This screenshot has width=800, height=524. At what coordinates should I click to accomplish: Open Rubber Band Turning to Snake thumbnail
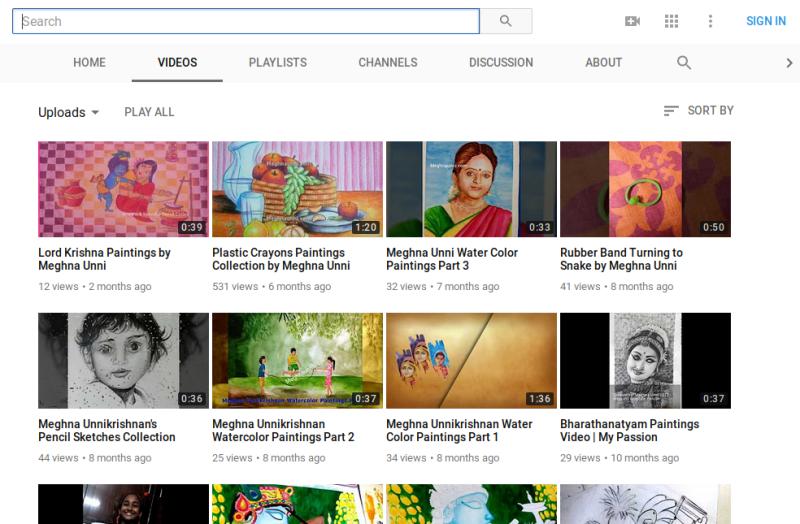tap(645, 189)
